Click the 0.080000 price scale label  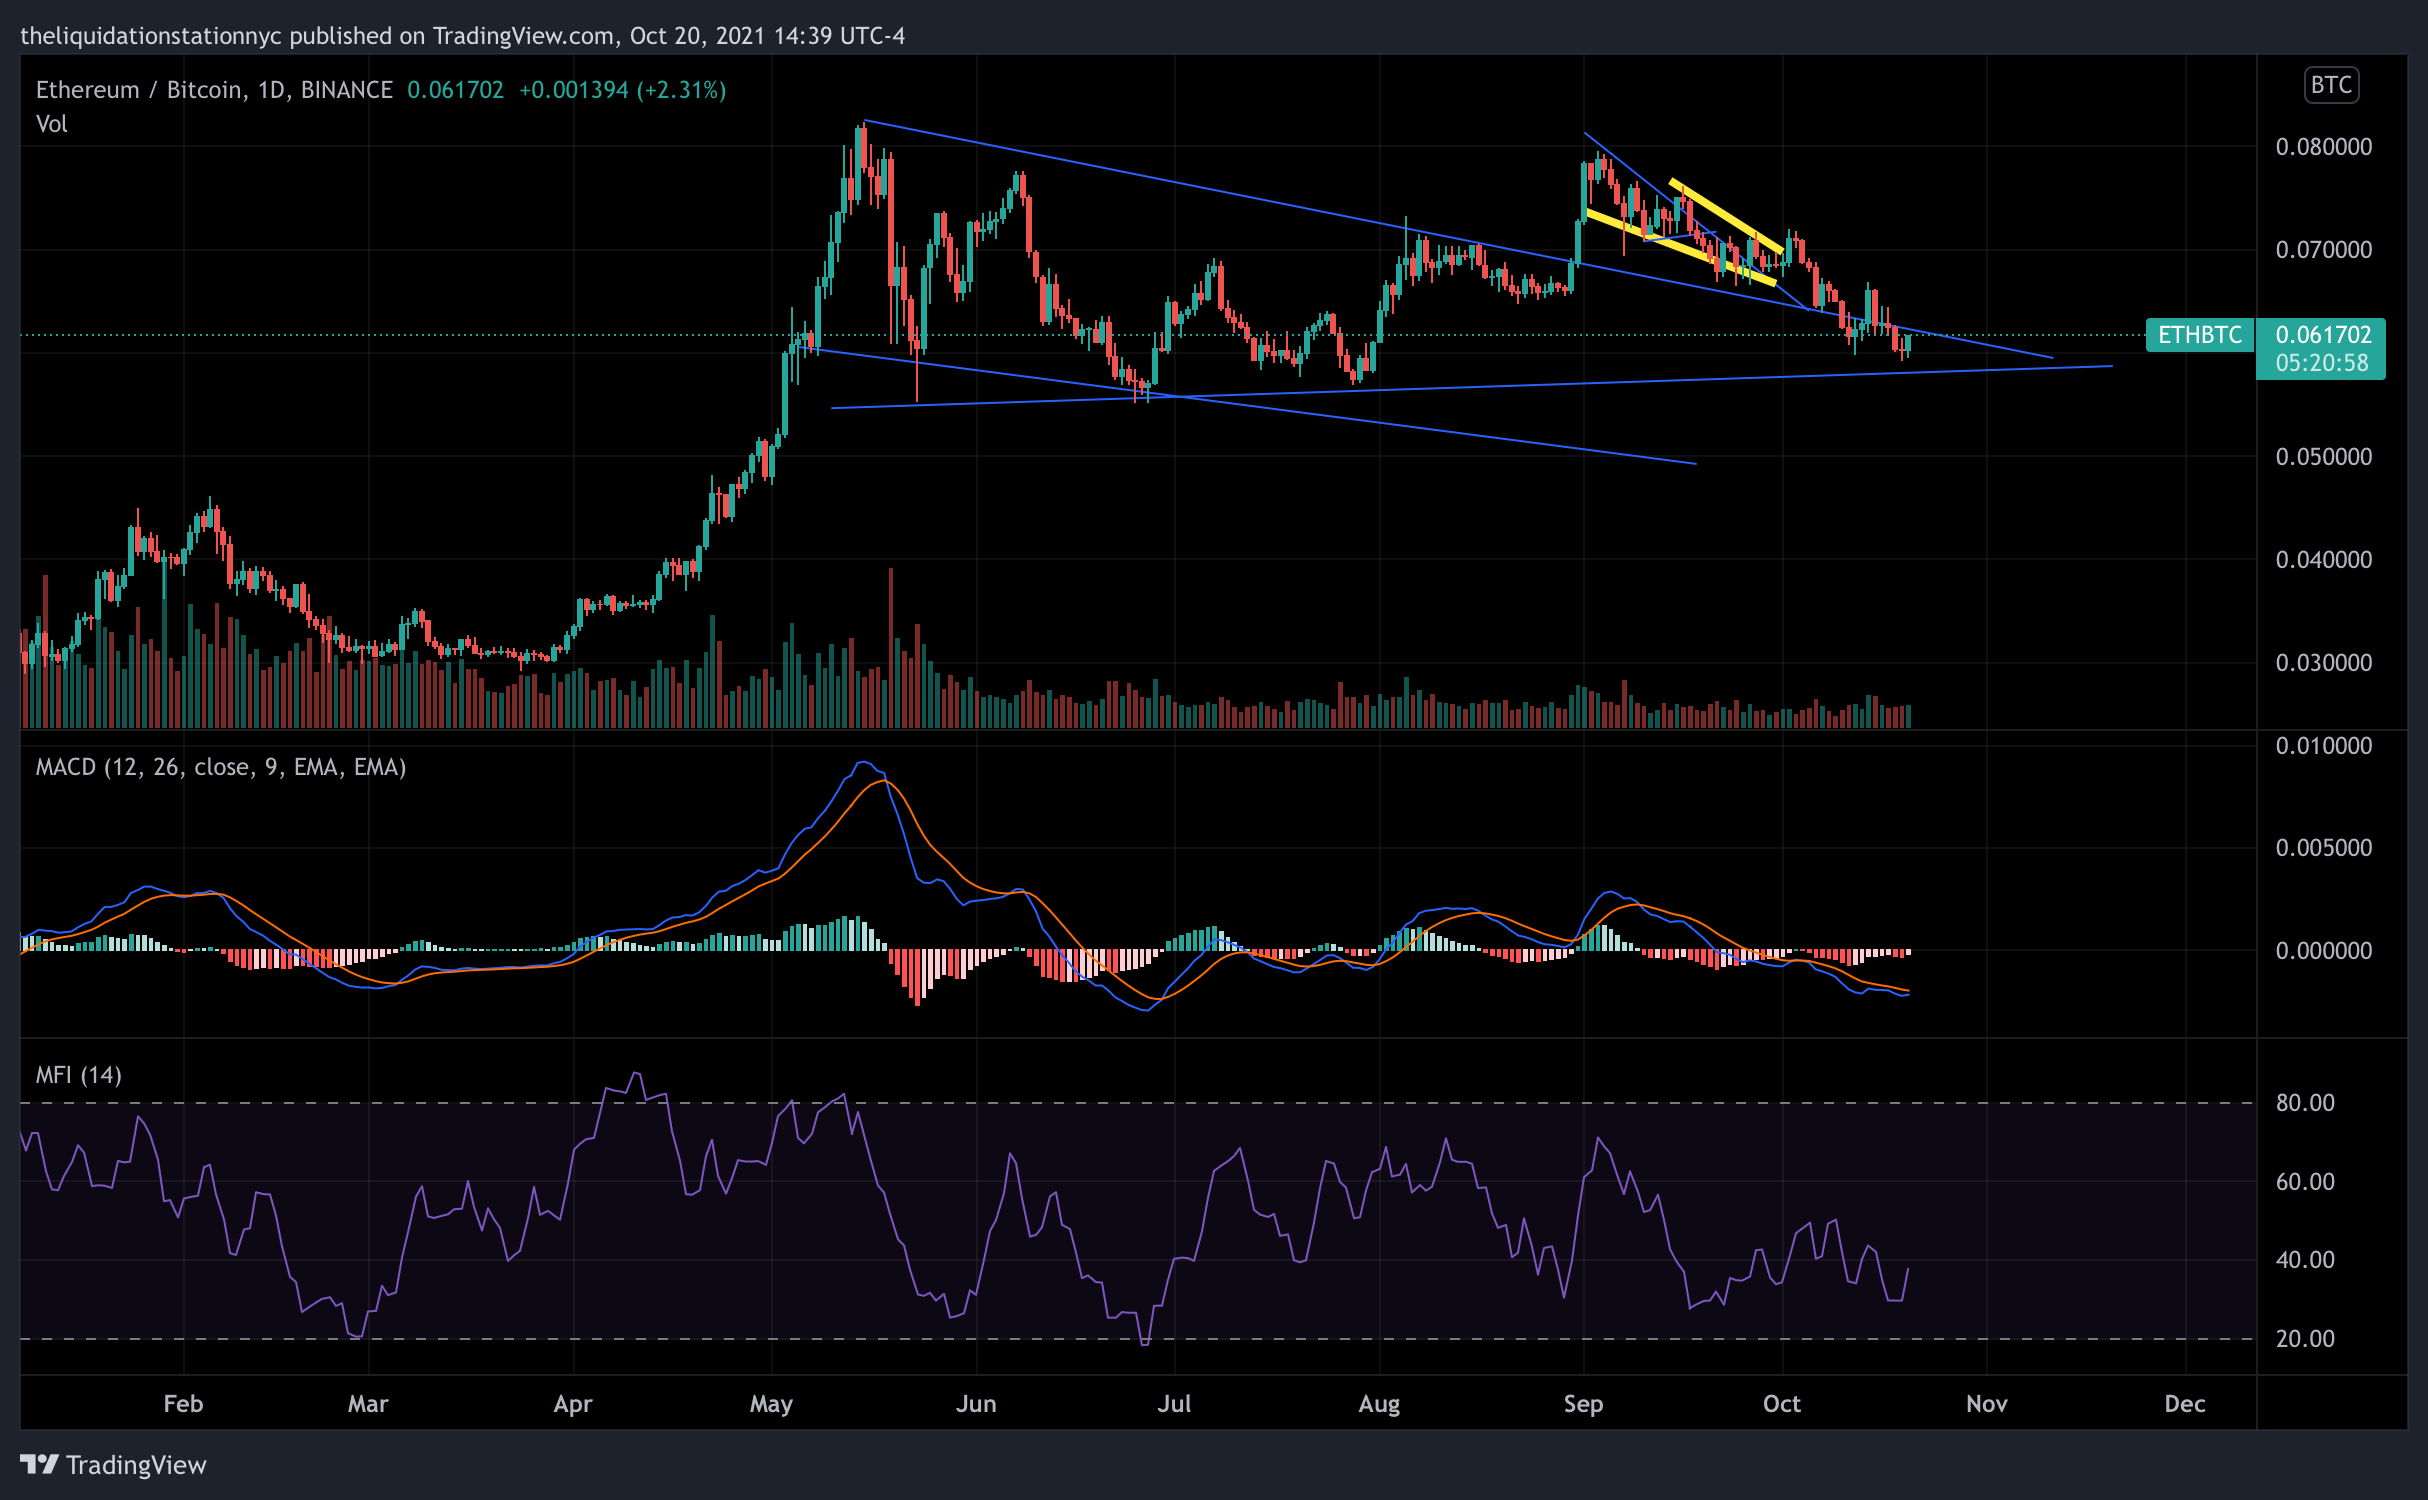tap(2323, 147)
